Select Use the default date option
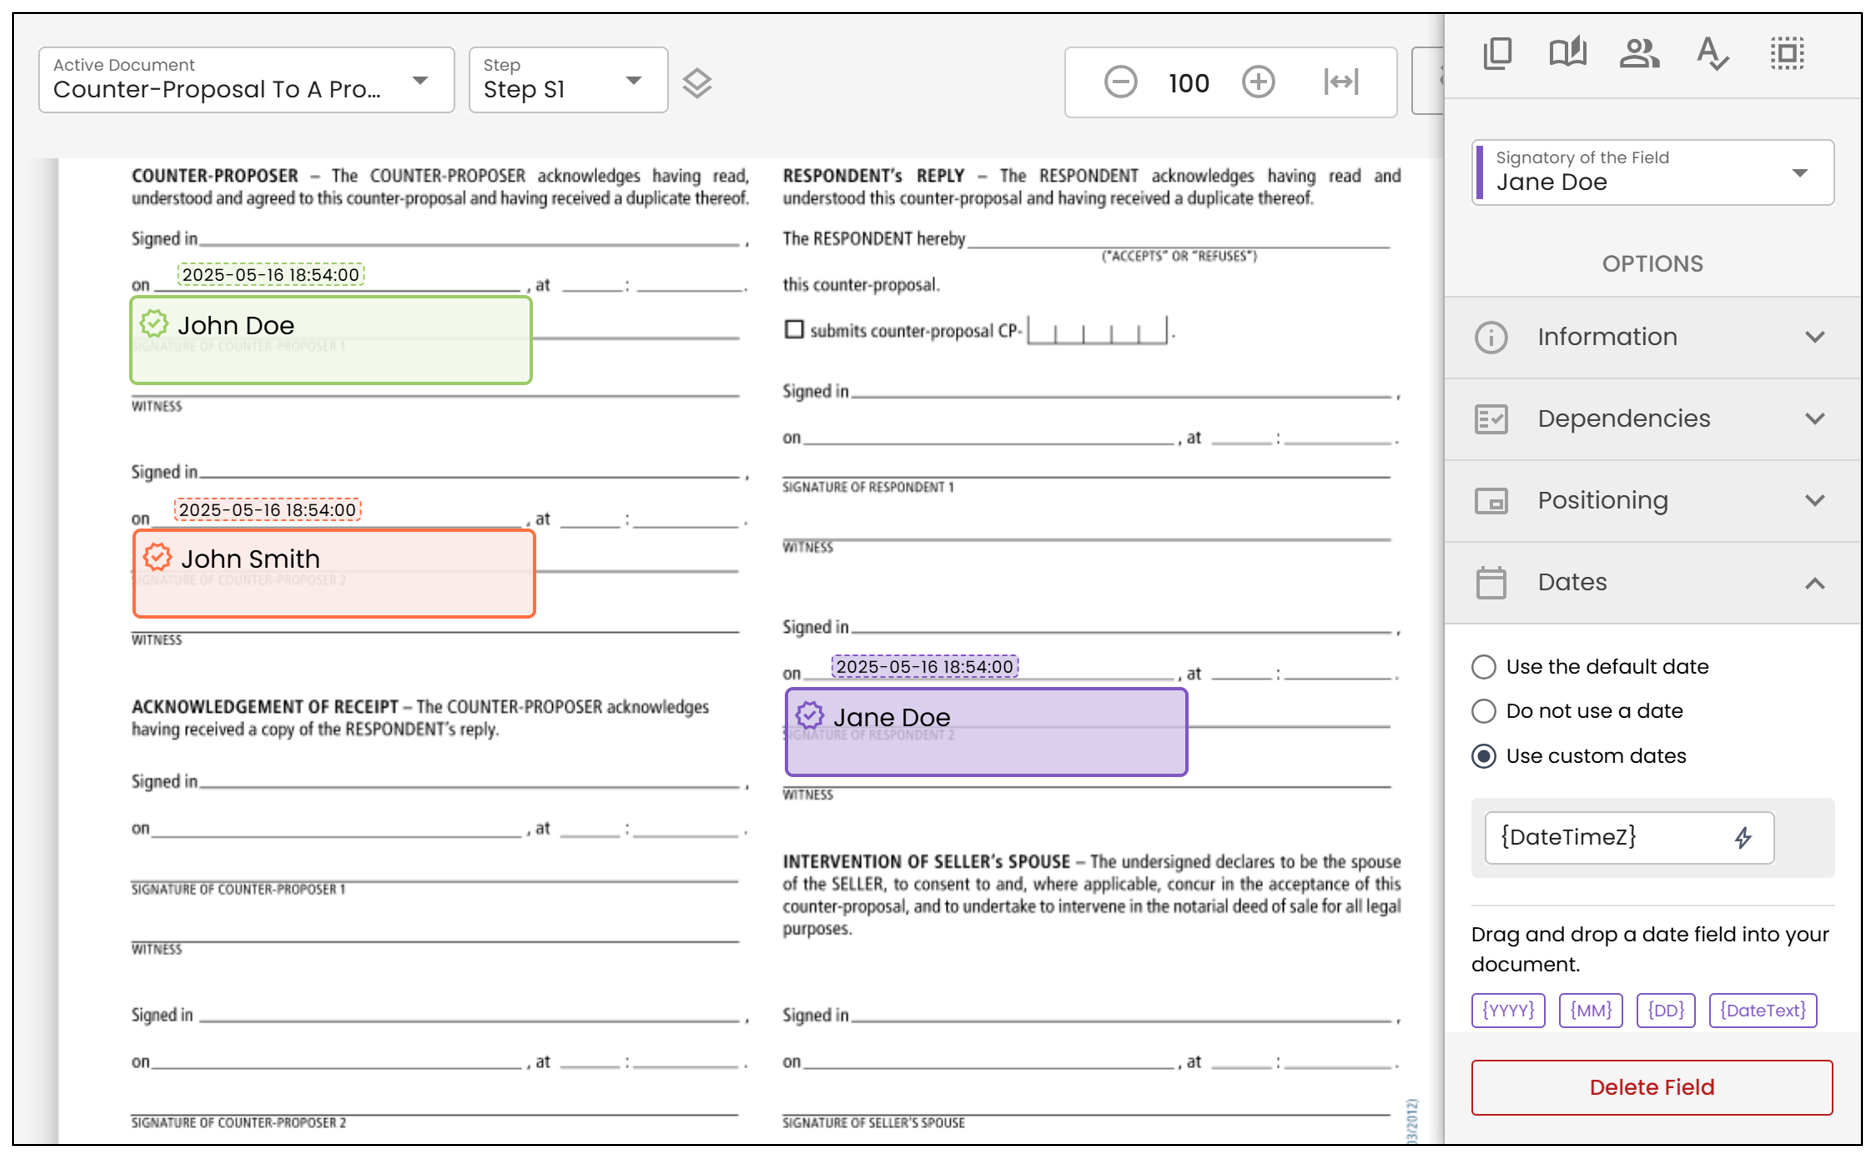 coord(1591,667)
